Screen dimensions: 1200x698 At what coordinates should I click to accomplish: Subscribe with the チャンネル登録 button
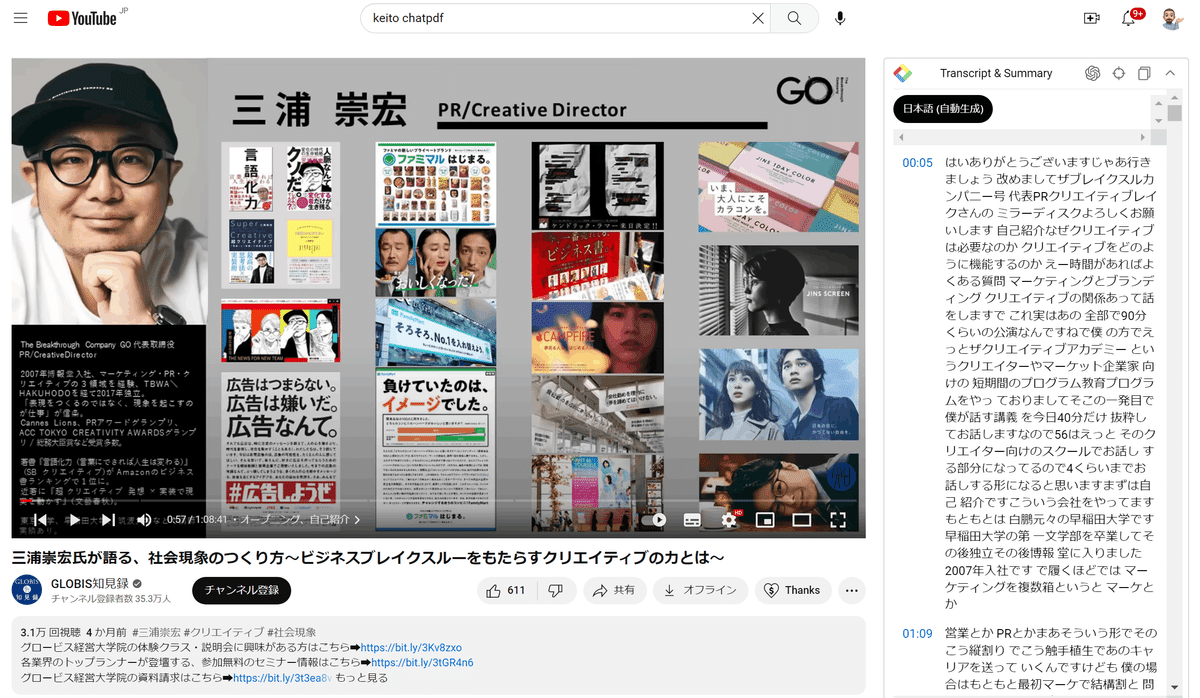pyautogui.click(x=241, y=590)
